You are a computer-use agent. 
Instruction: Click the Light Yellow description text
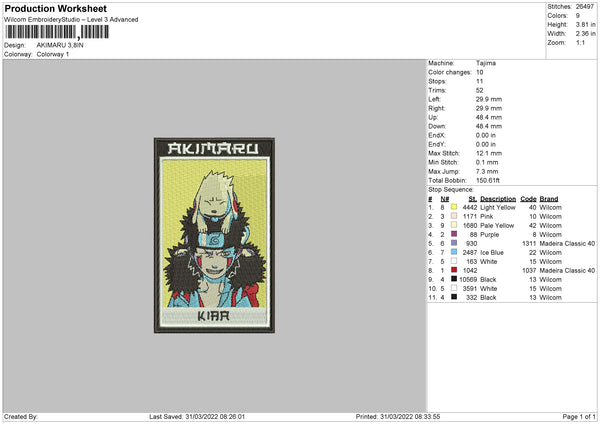pos(498,207)
